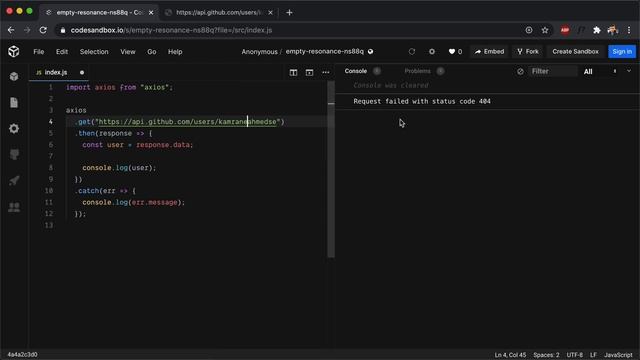This screenshot has height=360, width=640.
Task: Click the Anonymous author label
Action: point(259,52)
